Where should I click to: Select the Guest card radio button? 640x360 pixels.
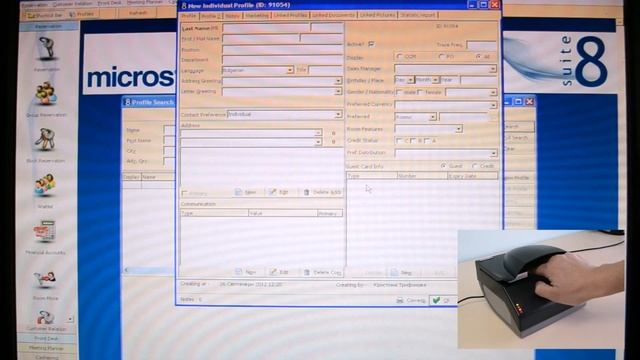tap(443, 166)
